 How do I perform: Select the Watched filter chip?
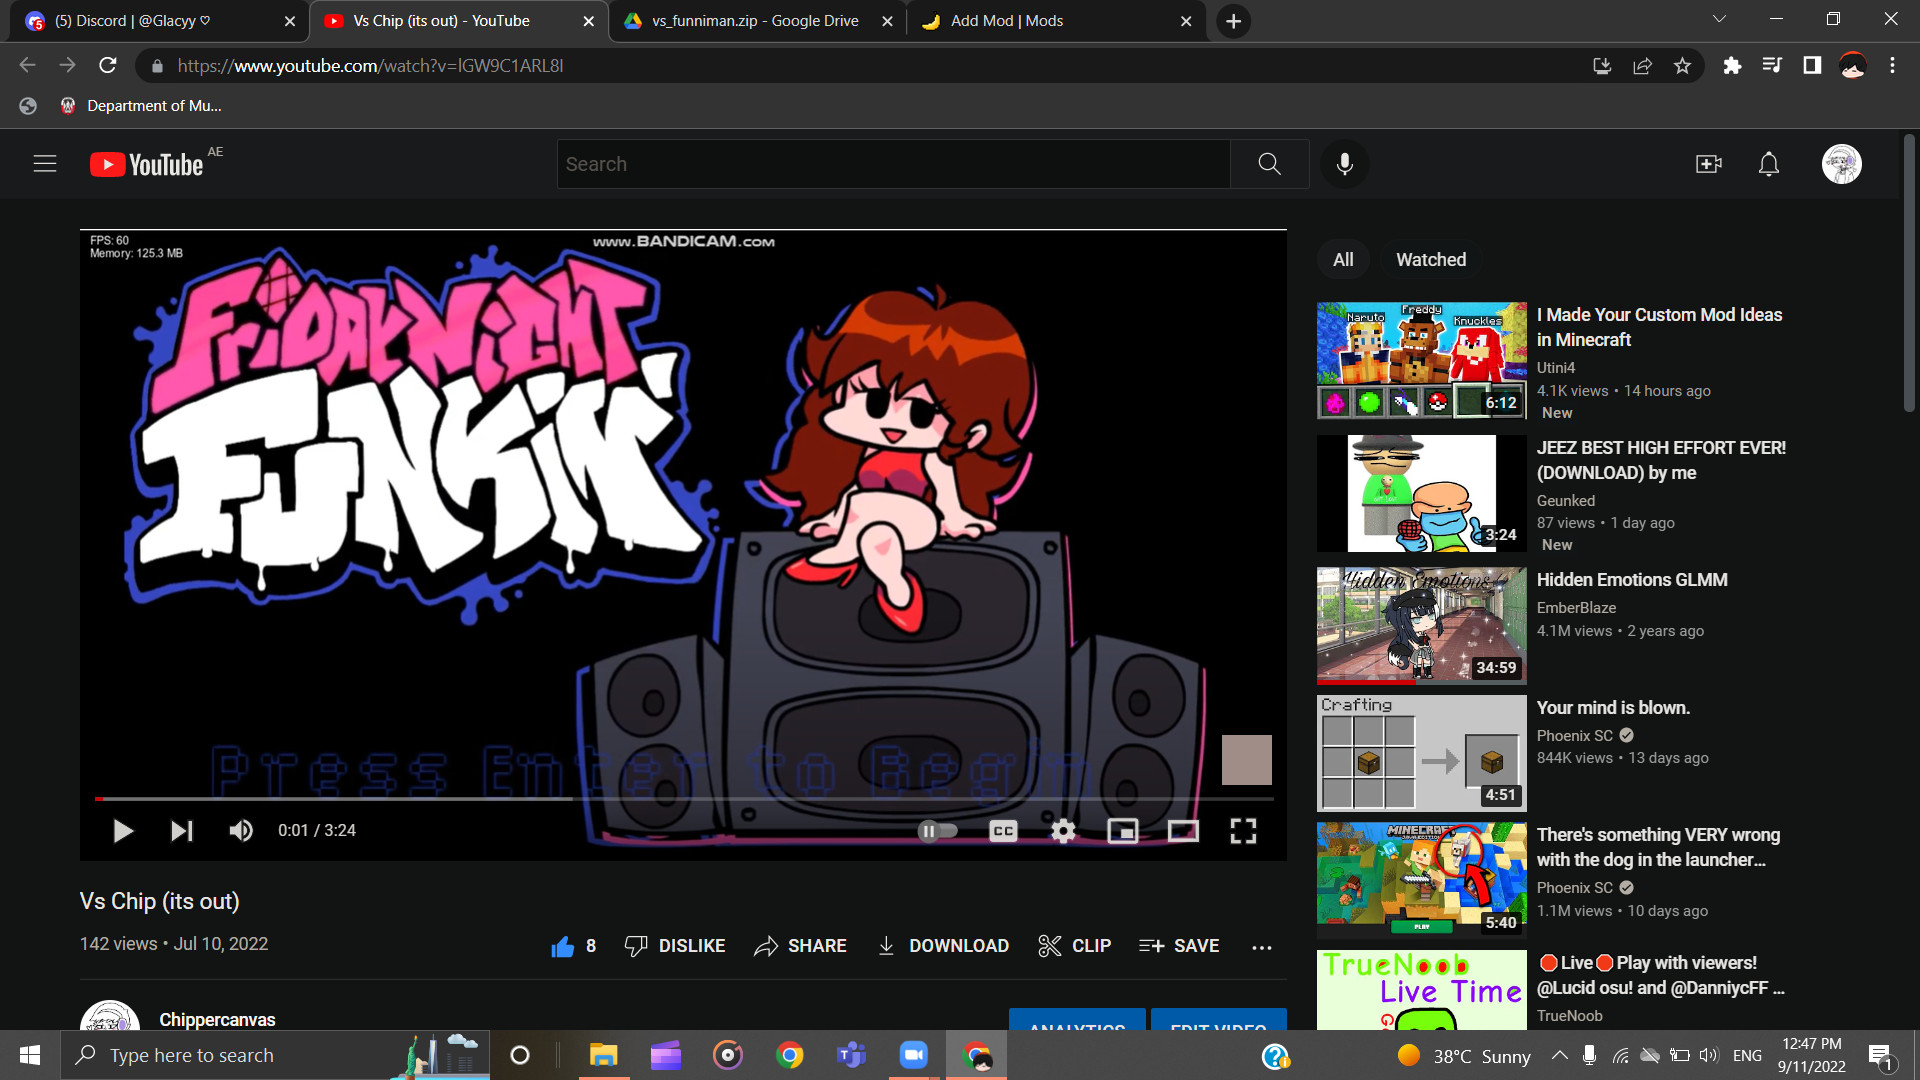(x=1431, y=260)
